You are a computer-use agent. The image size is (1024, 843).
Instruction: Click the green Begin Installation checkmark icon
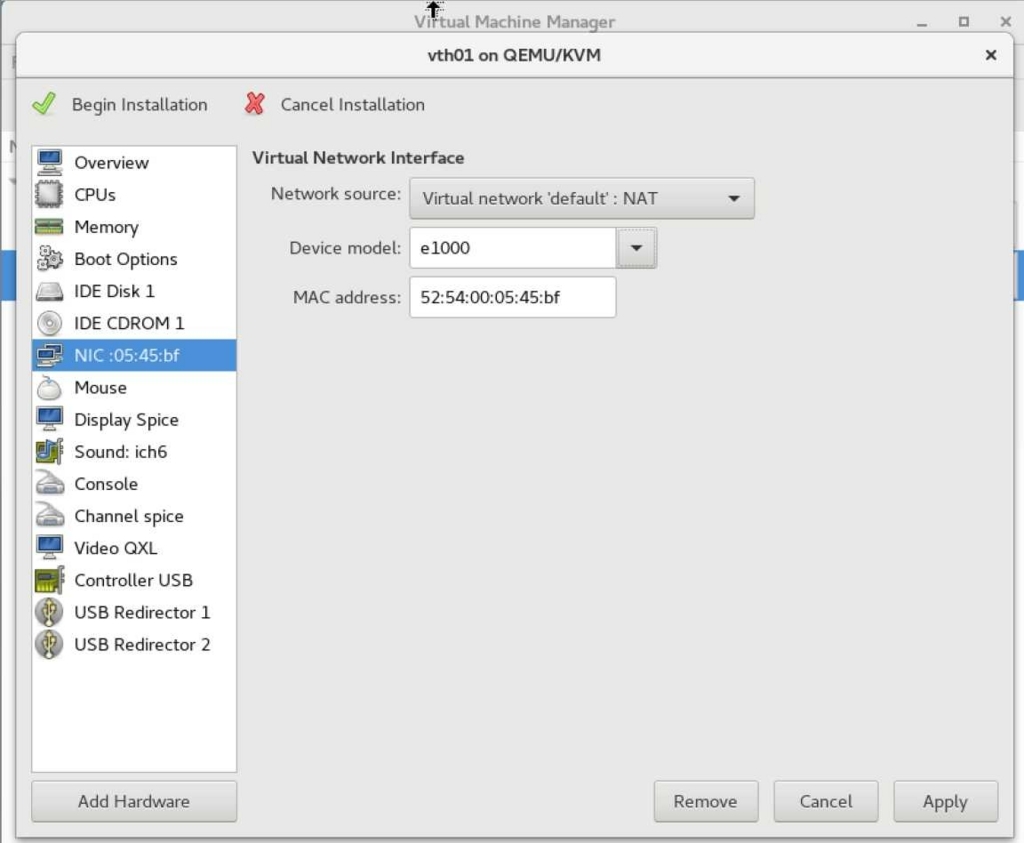[x=44, y=104]
